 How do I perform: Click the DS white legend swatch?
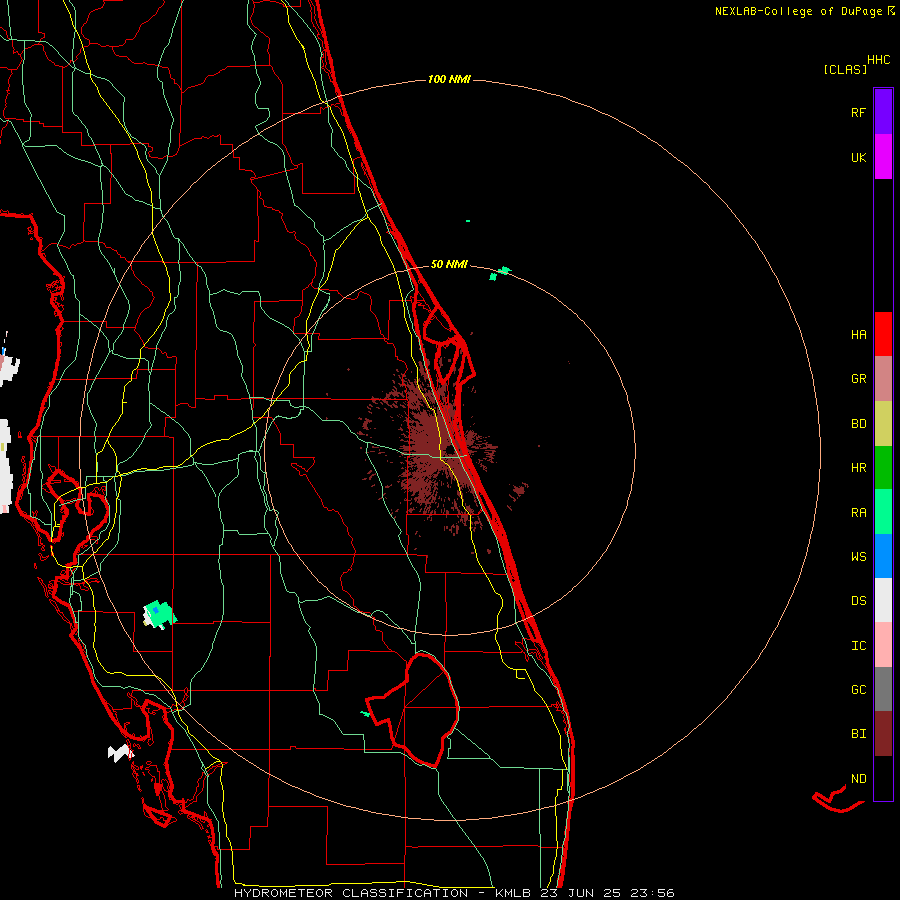(883, 600)
